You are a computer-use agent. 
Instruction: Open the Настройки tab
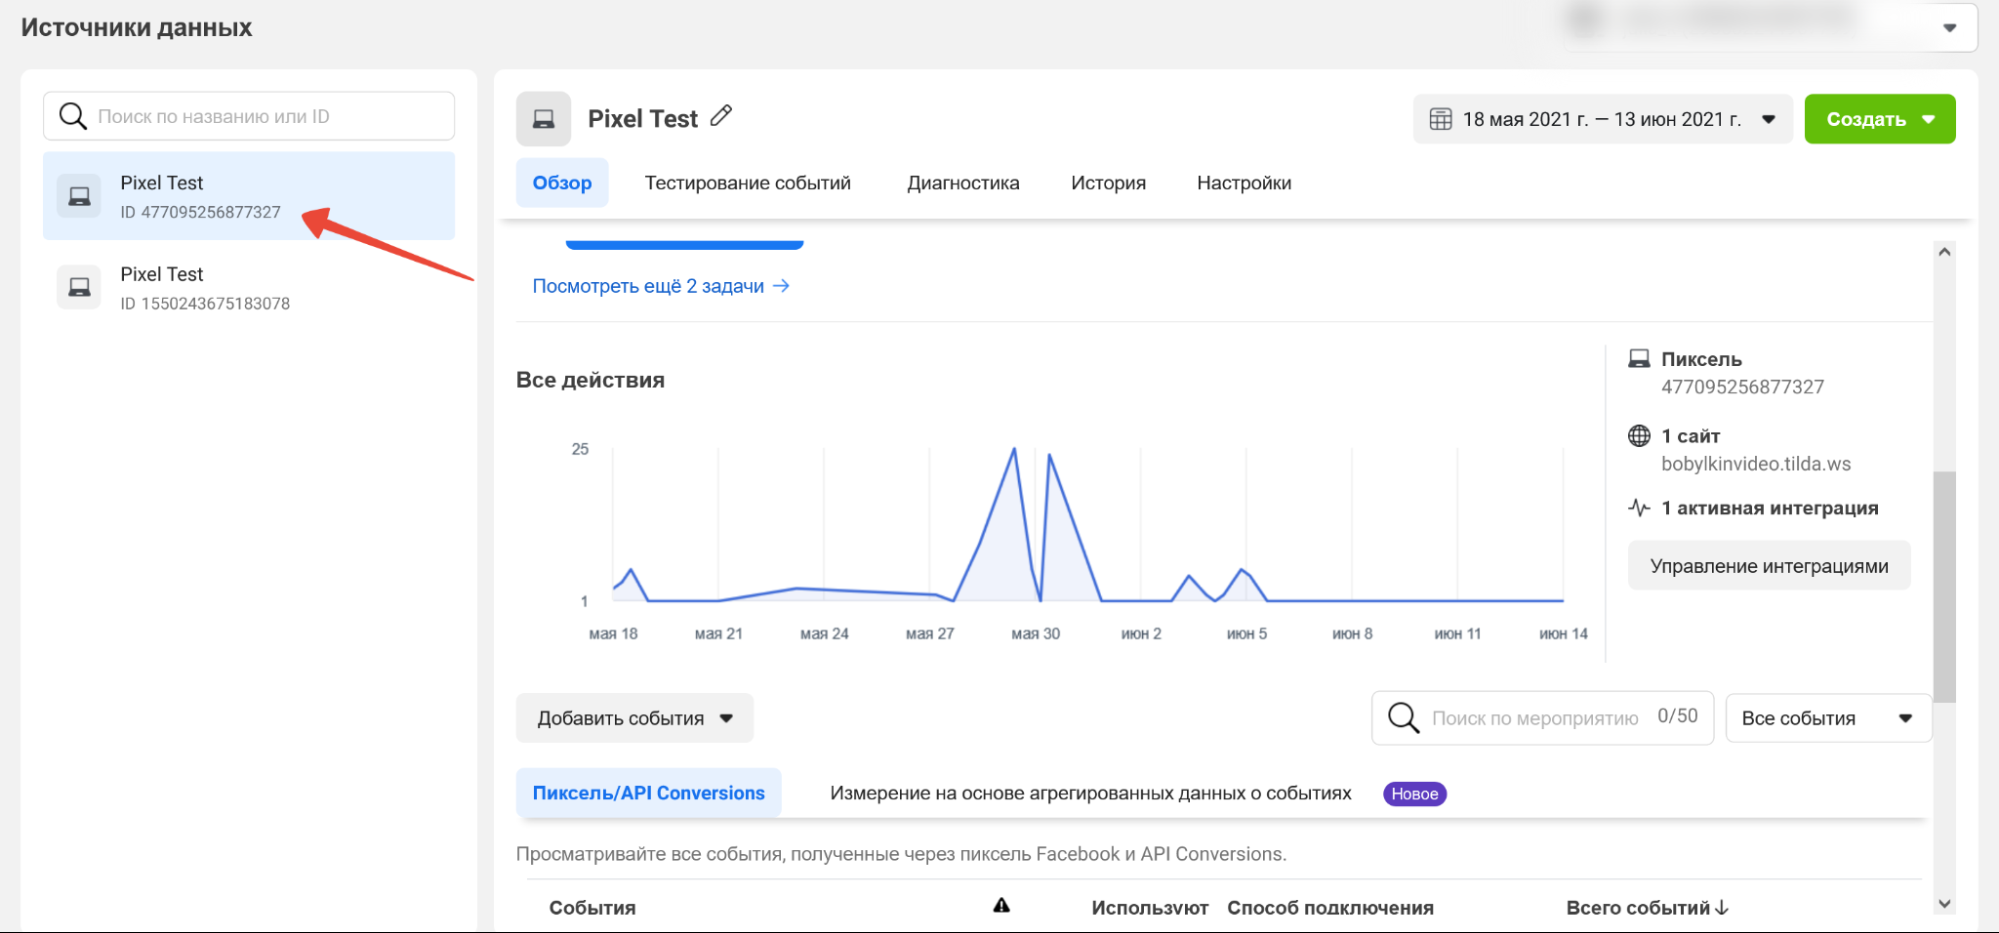click(x=1244, y=183)
